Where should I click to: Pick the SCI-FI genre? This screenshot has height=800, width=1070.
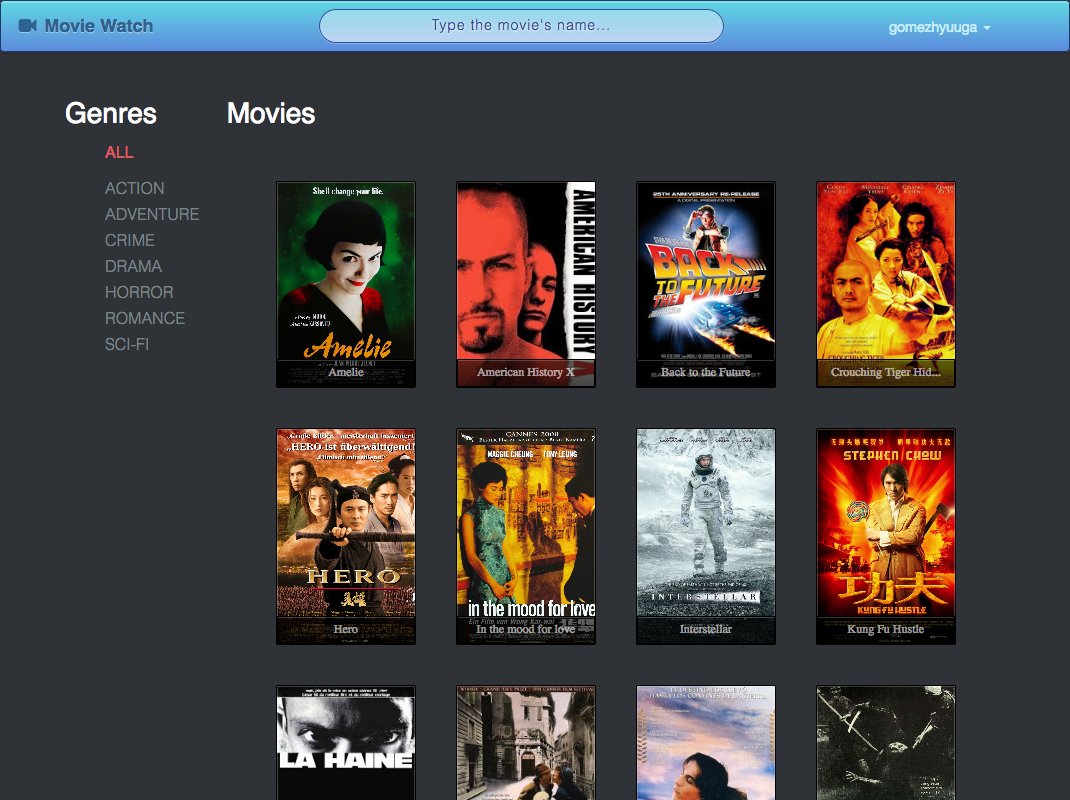point(127,344)
